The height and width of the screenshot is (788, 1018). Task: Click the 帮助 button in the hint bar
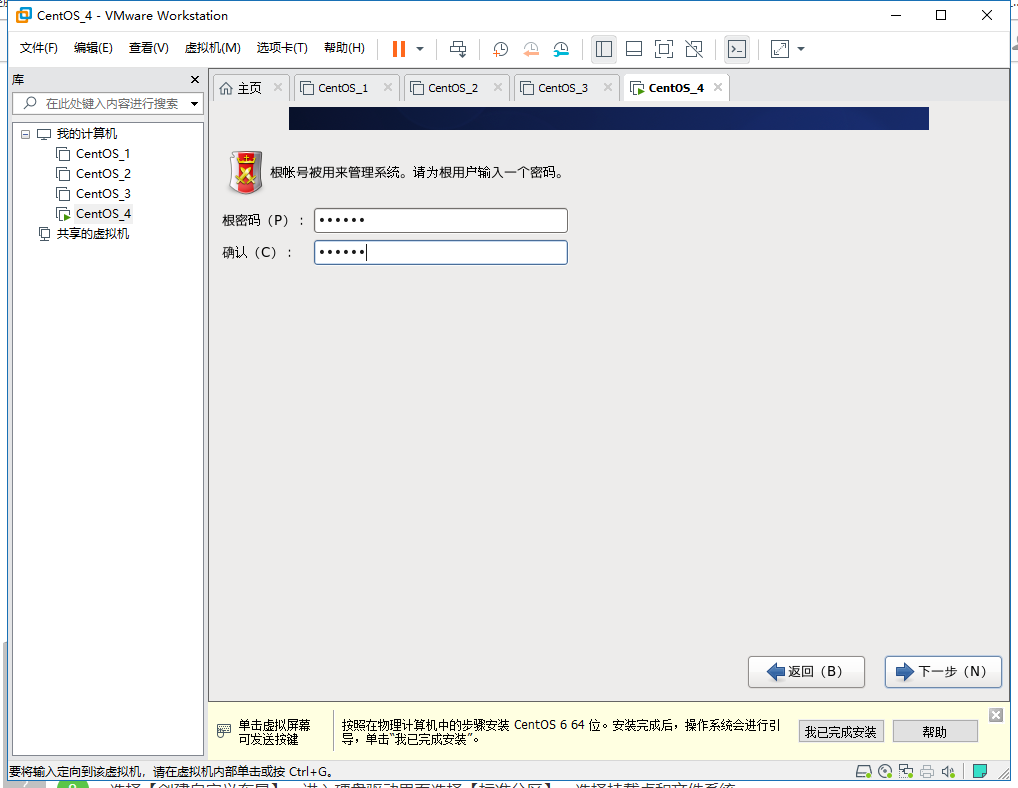[935, 732]
